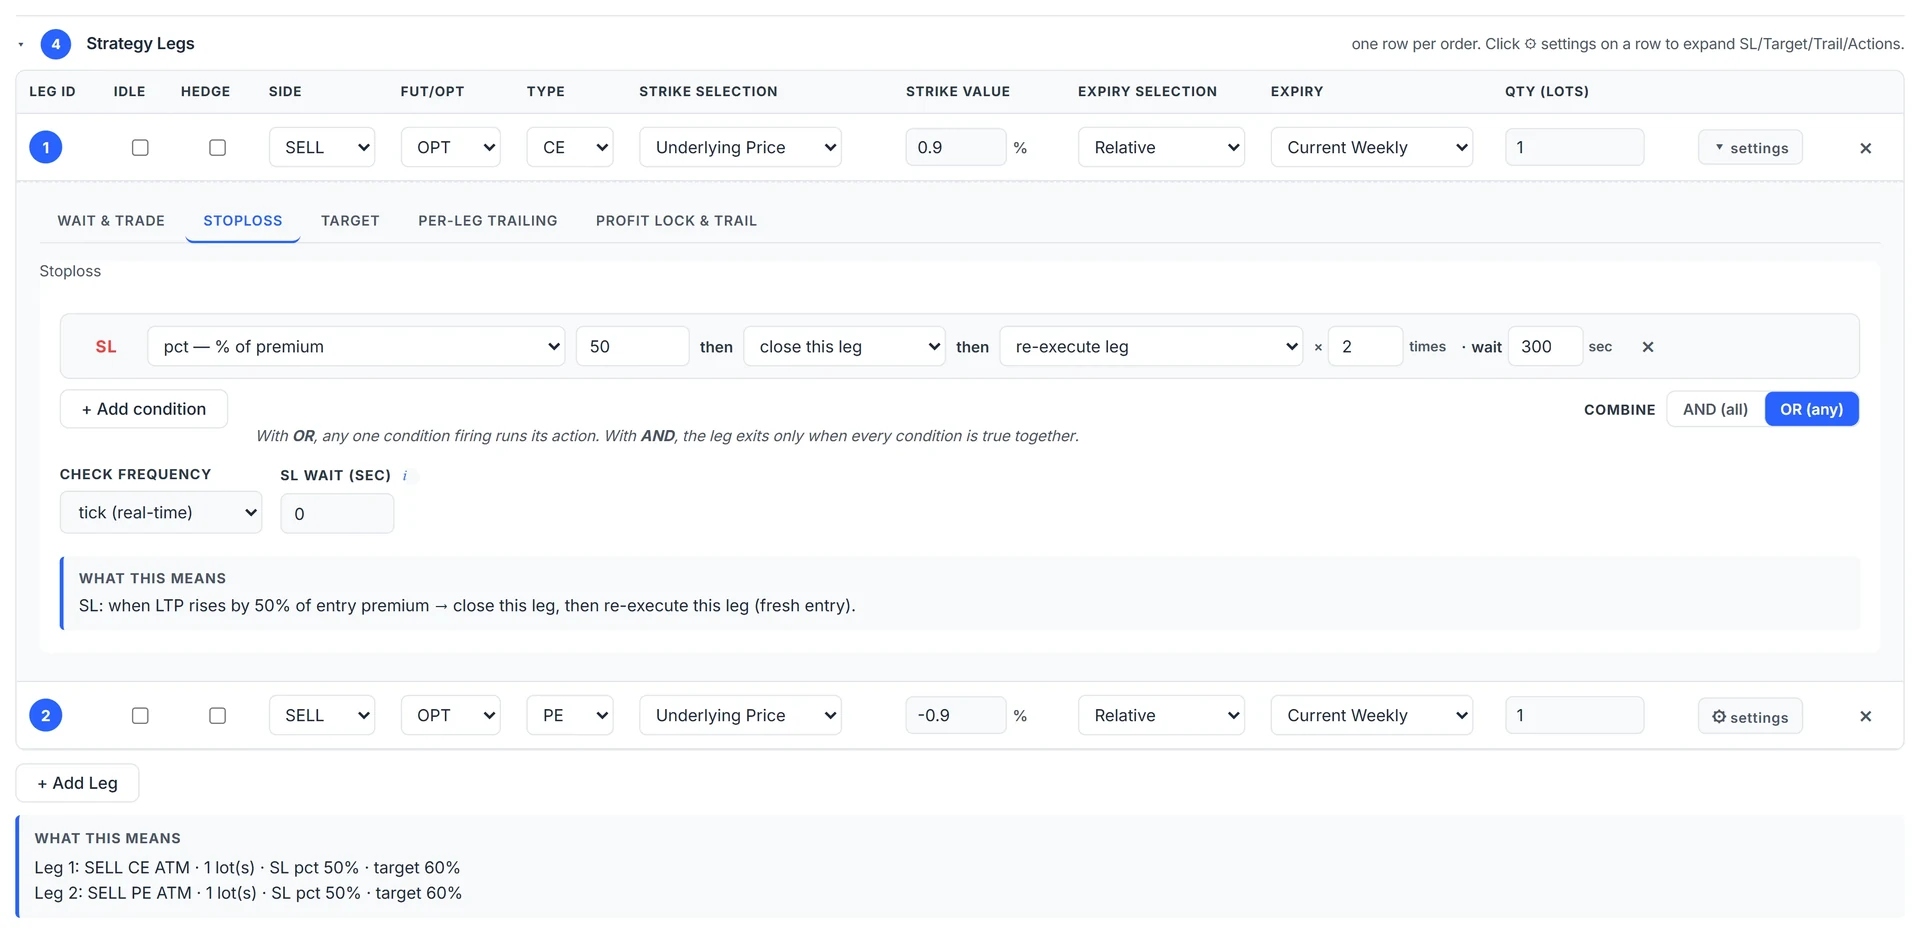Click Add Leg button
Image resolution: width=1920 pixels, height=932 pixels.
pyautogui.click(x=77, y=783)
